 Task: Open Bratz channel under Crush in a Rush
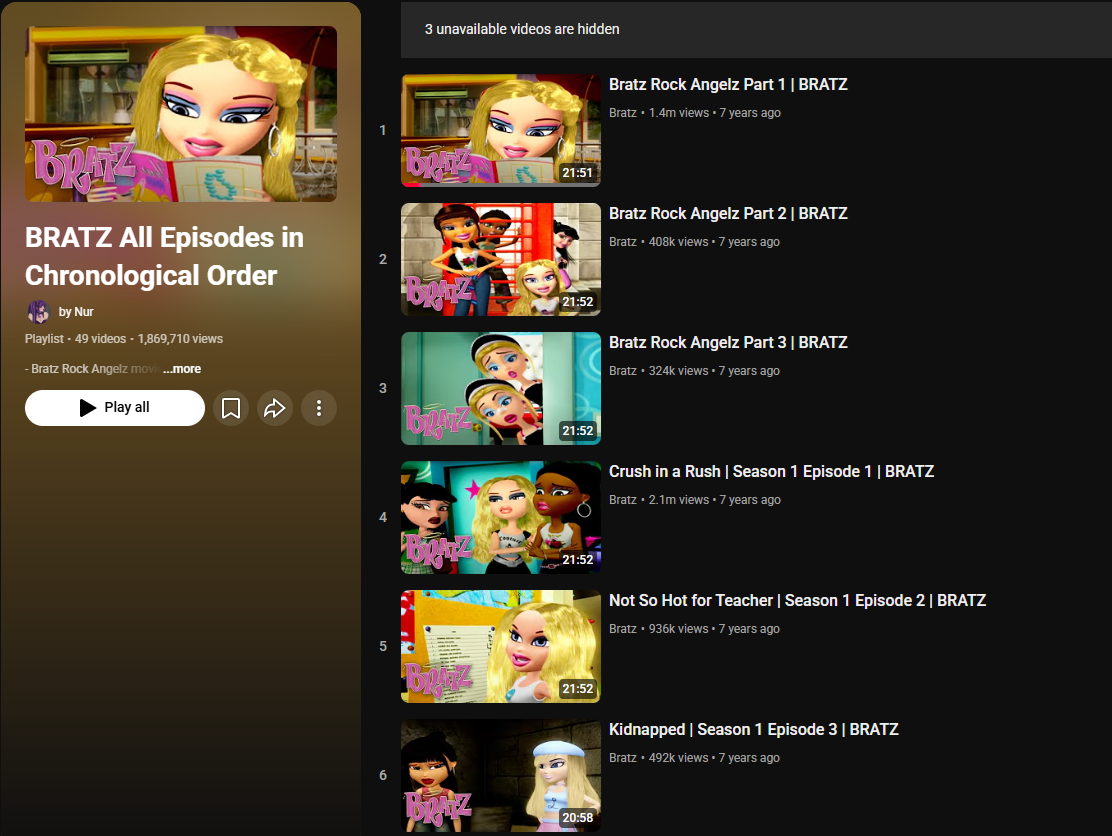click(623, 500)
